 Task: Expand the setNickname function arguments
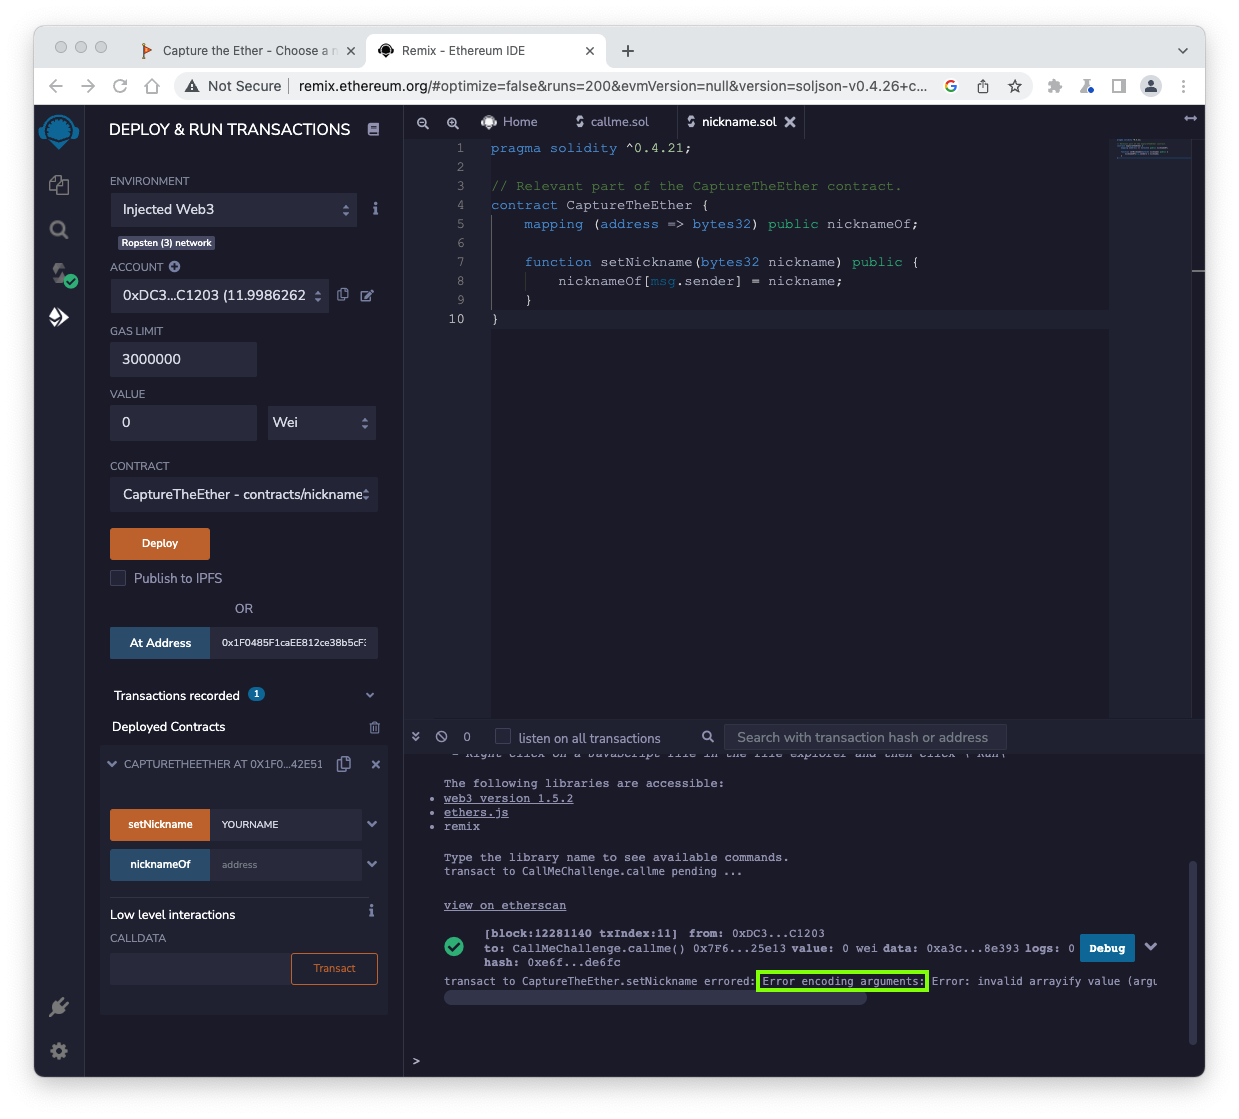[372, 824]
